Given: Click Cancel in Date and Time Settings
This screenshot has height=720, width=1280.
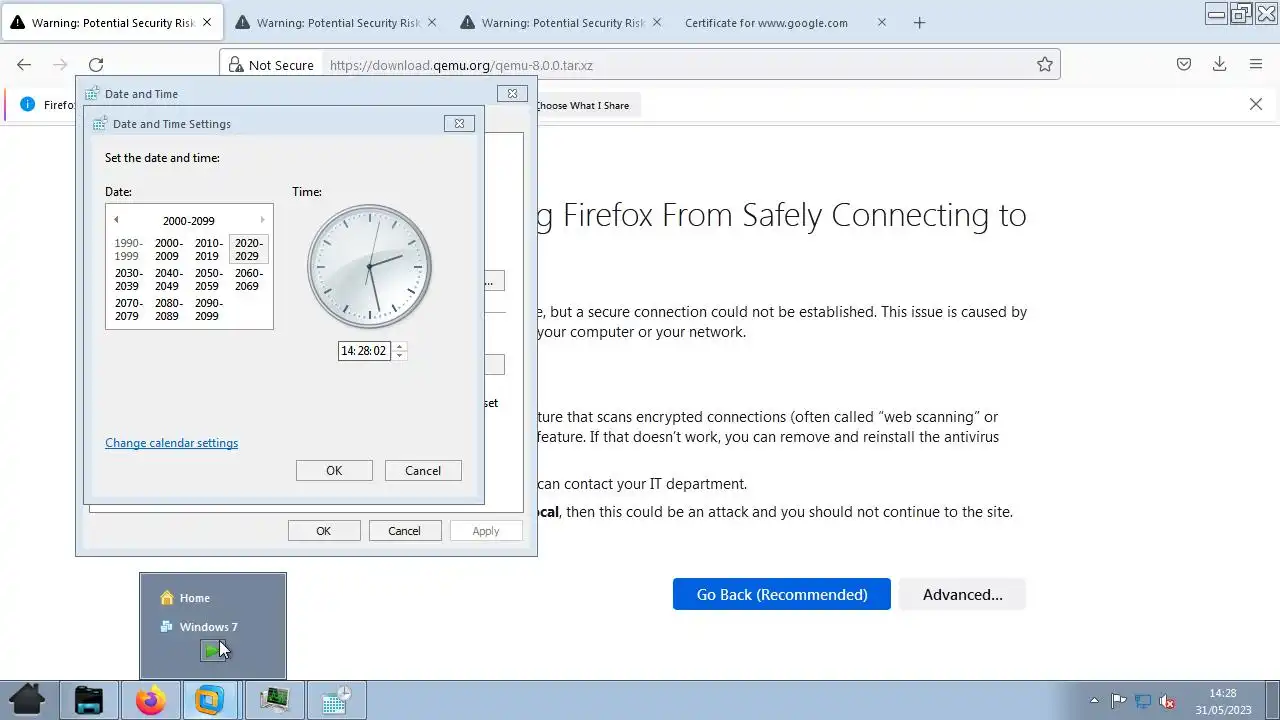Looking at the screenshot, I should tap(423, 471).
